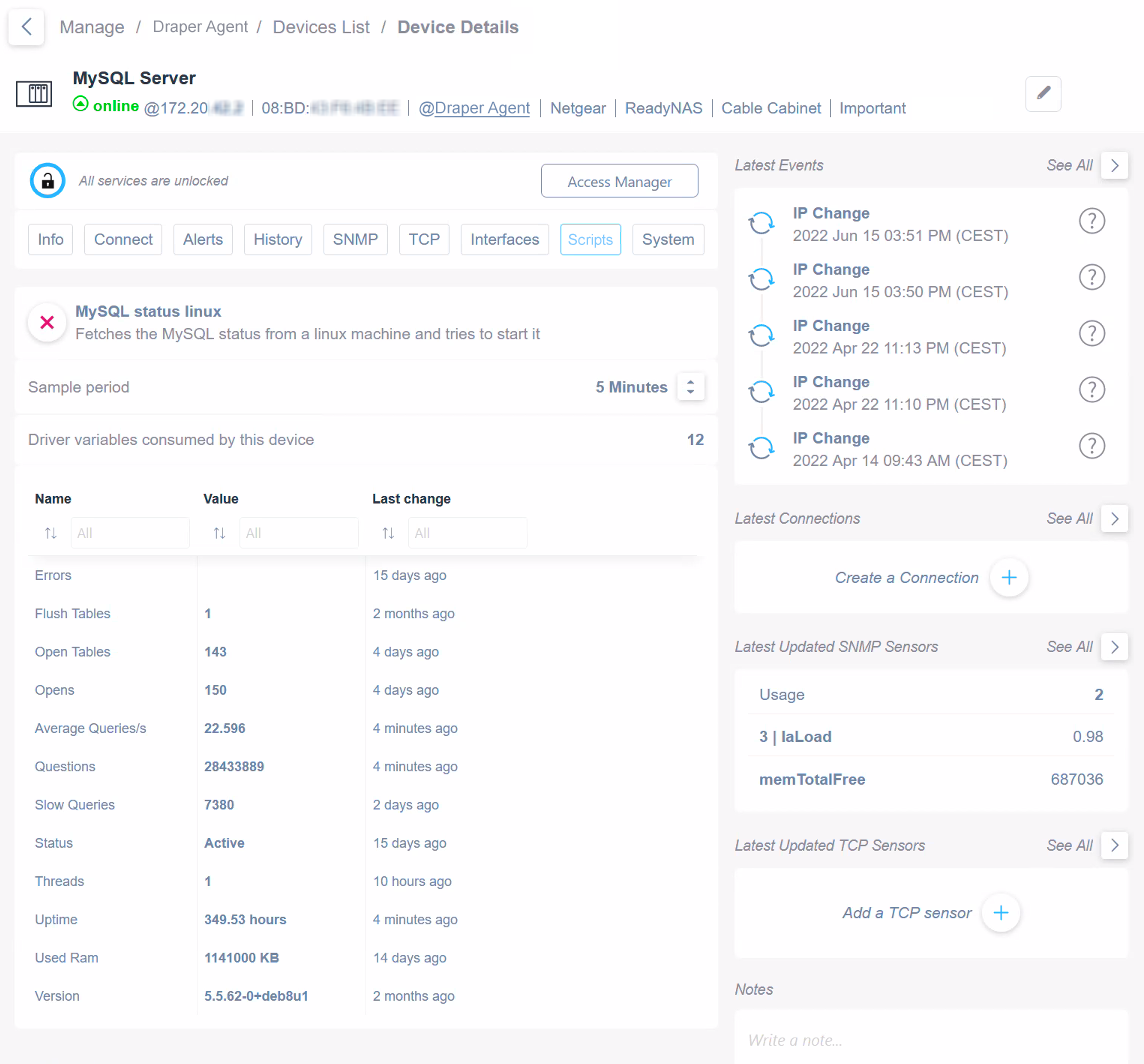Image resolution: width=1144 pixels, height=1064 pixels.
Task: Sort table by Value column arrows
Action: point(219,533)
